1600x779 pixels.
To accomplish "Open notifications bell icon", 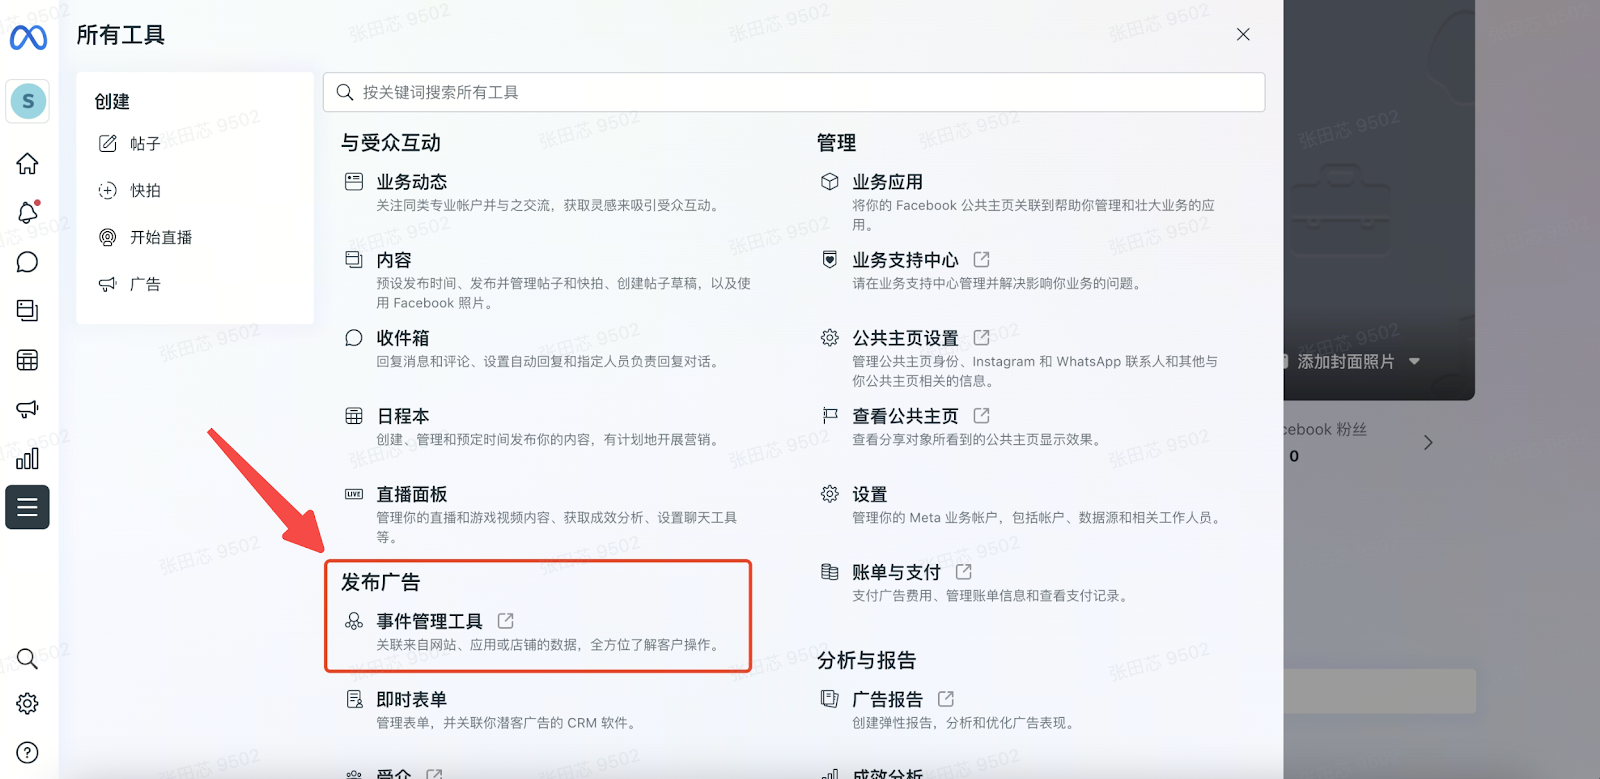I will 28,212.
